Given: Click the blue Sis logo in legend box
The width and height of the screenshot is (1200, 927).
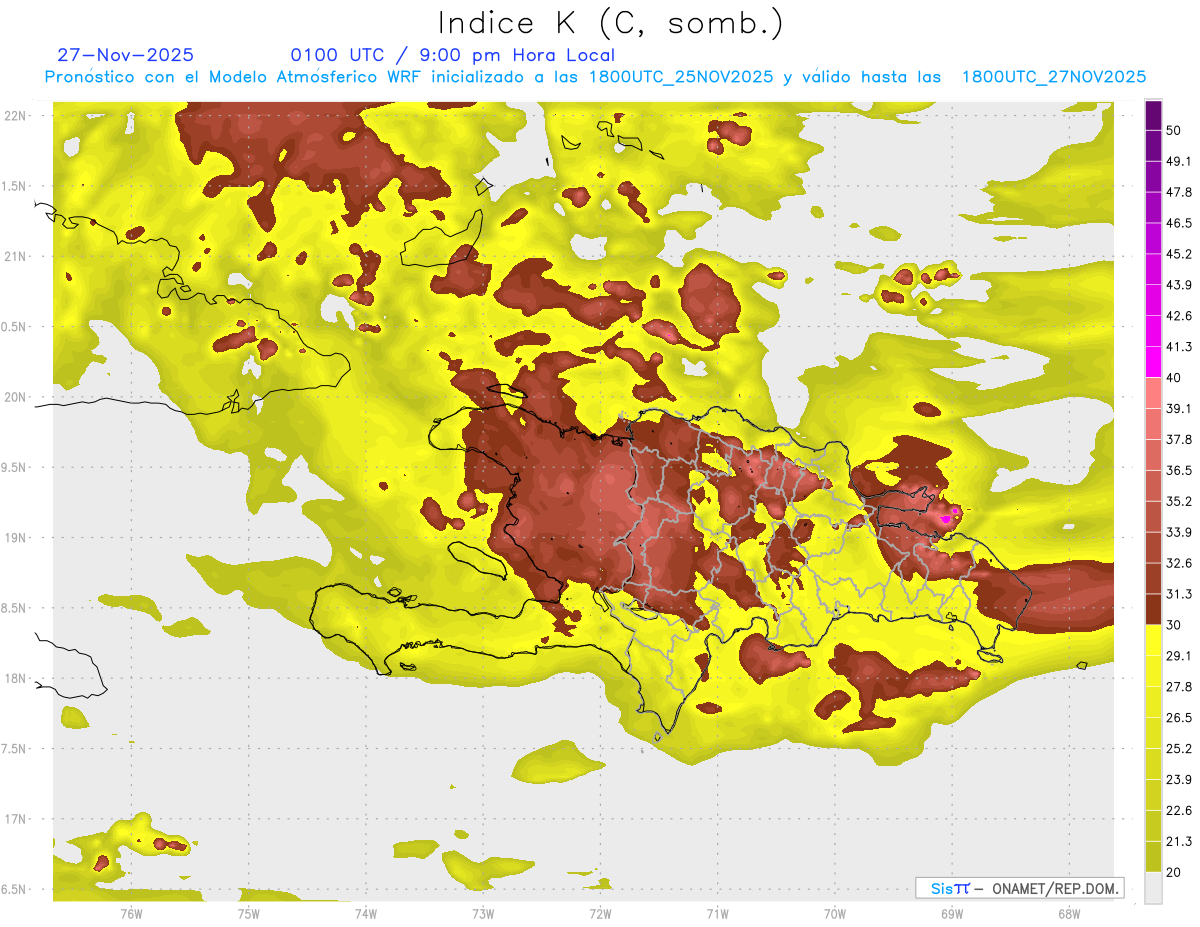Looking at the screenshot, I should pos(949,888).
